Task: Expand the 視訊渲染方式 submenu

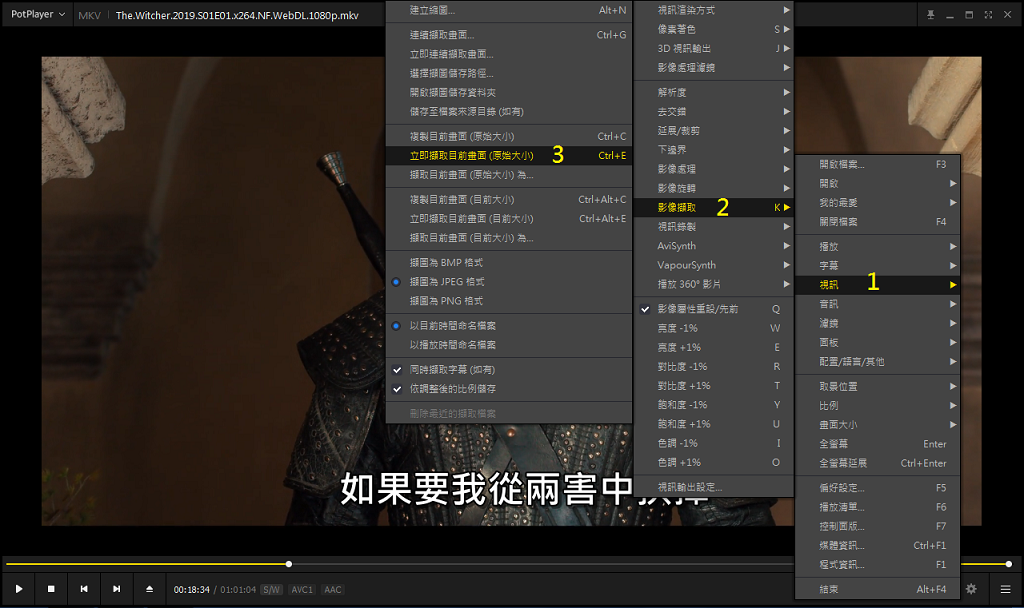Action: coord(714,10)
